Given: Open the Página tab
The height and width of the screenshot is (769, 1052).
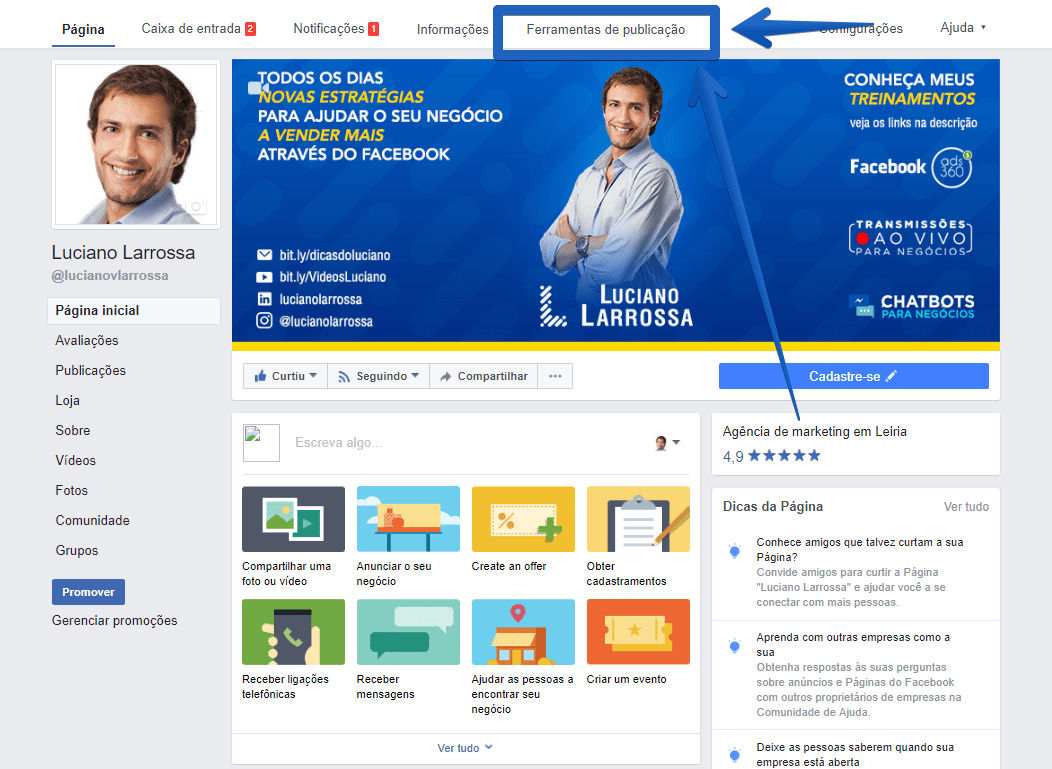Looking at the screenshot, I should (x=83, y=30).
